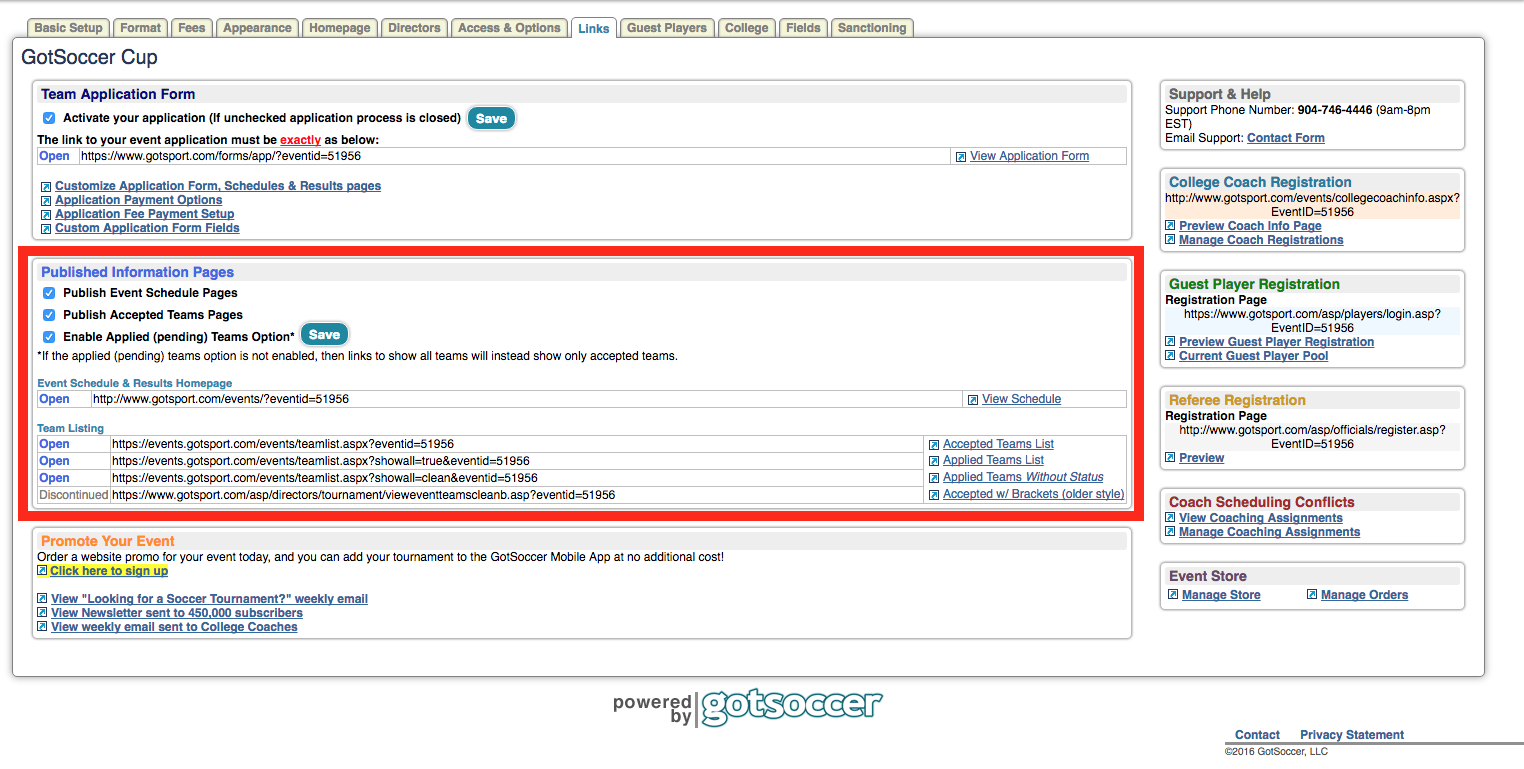Select the Homepage tab
Viewport: 1524px width, 769px height.
click(340, 28)
